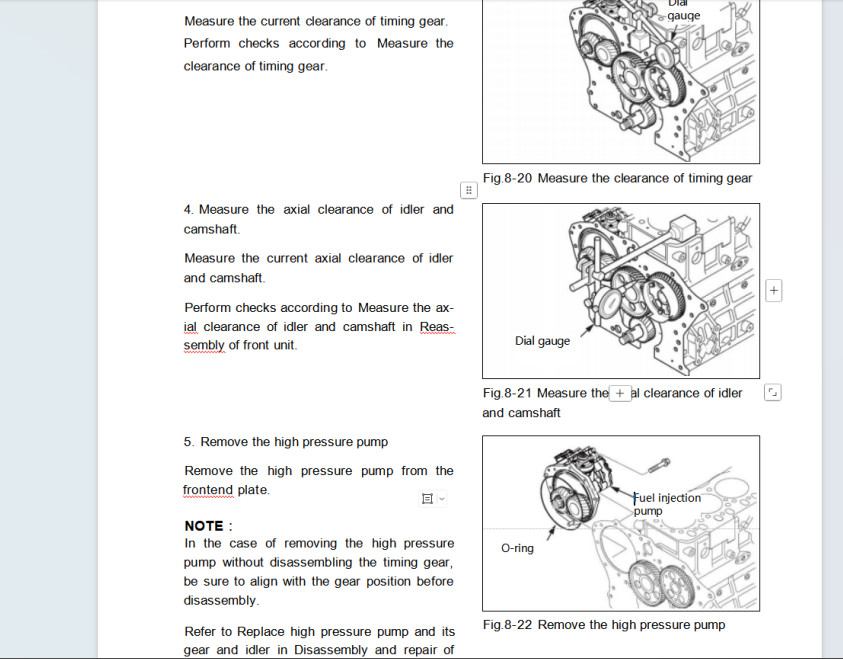This screenshot has width=843, height=659.
Task: Click the plus button inside Fig.8-21 caption
Action: point(619,393)
